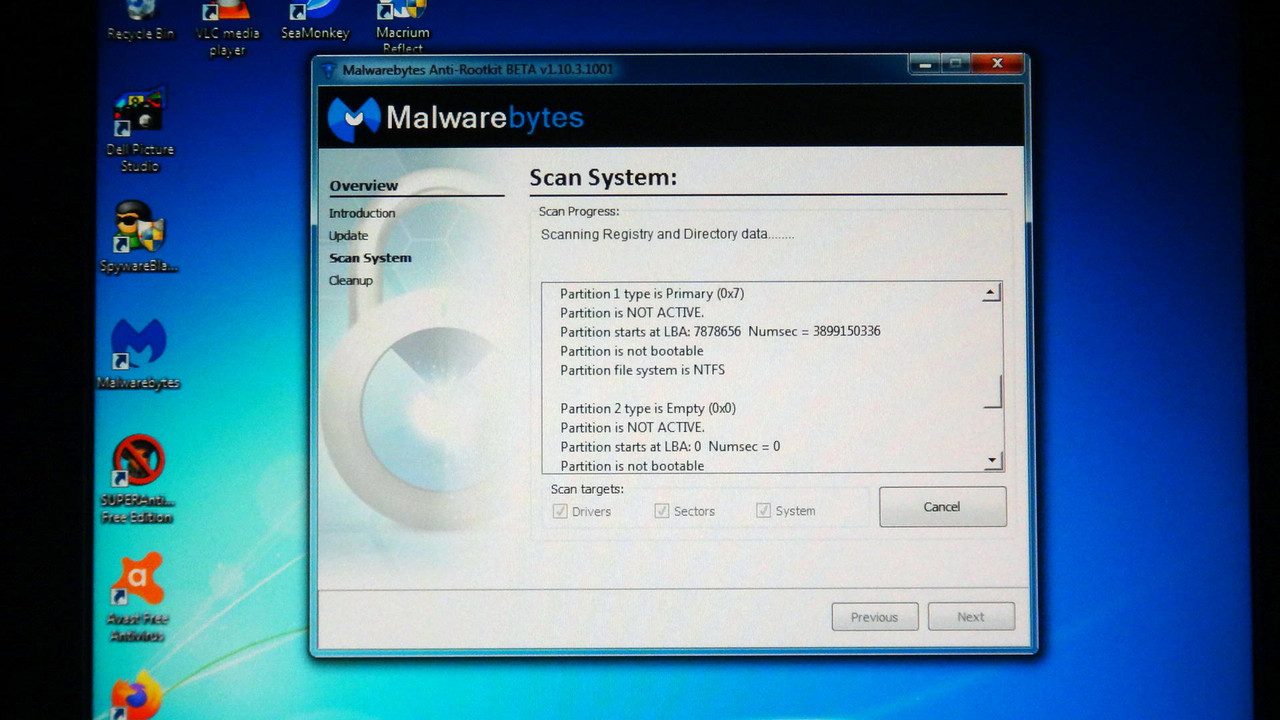
Task: Click 'Partition 1 type is Primary (0x7)' line
Action: (x=652, y=294)
